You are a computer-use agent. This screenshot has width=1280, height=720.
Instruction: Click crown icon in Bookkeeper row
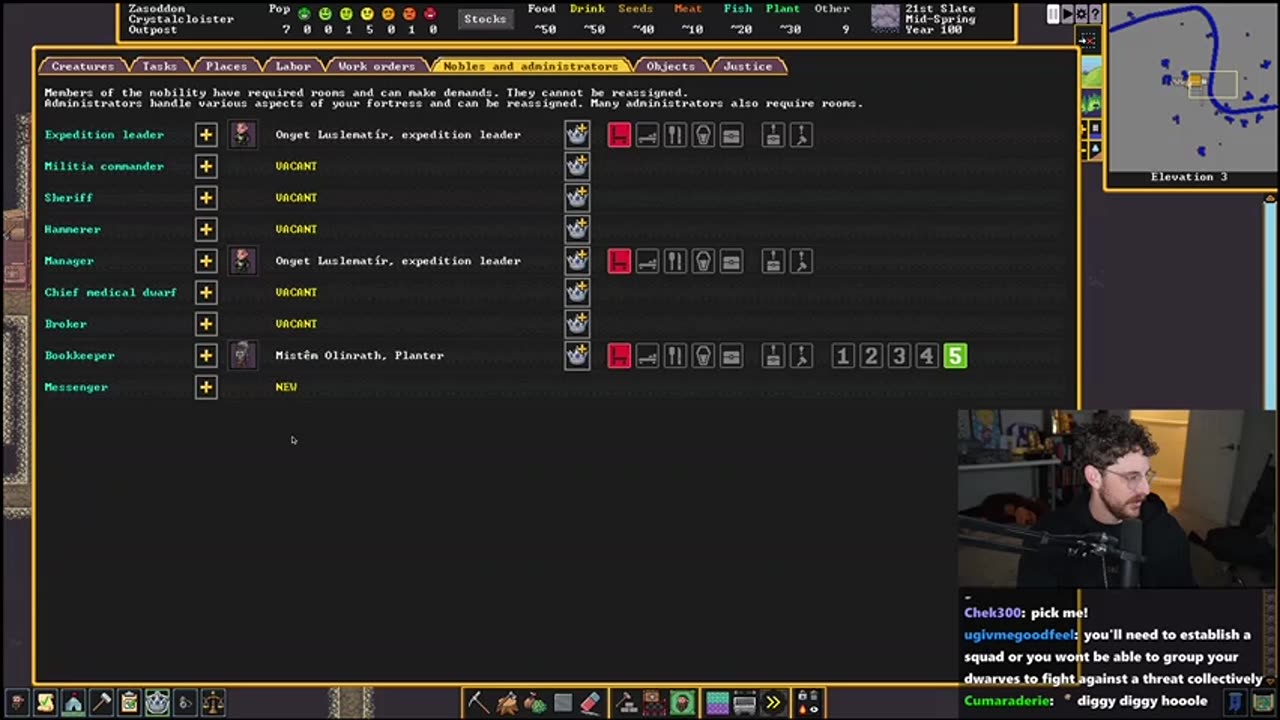tap(577, 356)
